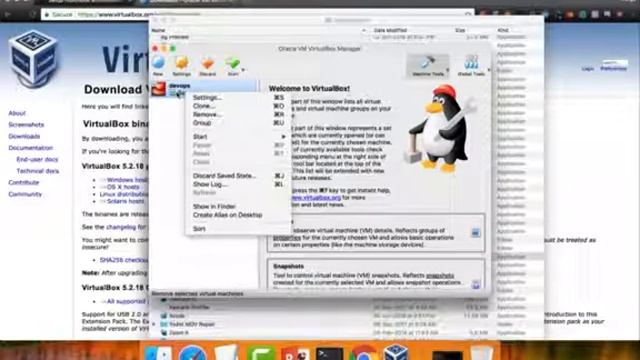Open Finder from the Dock
The width and height of the screenshot is (640, 360).
158,353
